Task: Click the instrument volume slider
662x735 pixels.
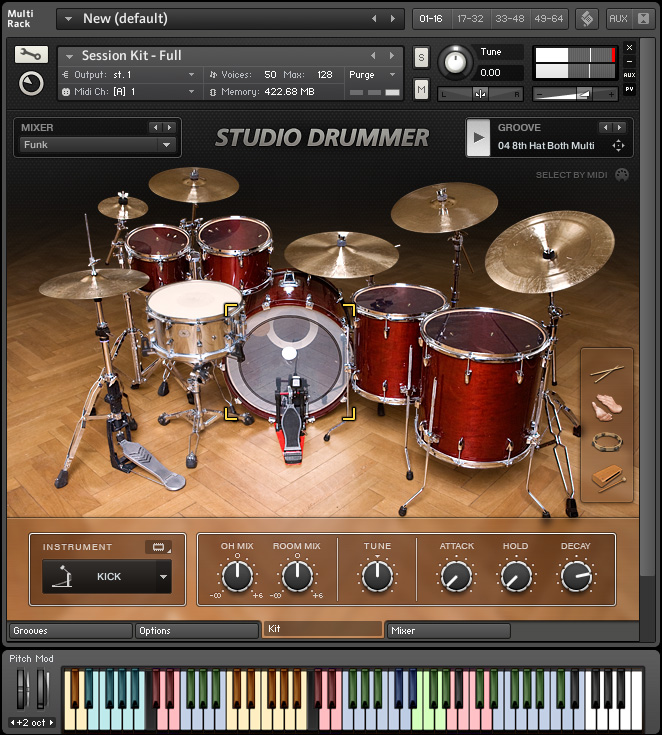Action: pos(575,94)
